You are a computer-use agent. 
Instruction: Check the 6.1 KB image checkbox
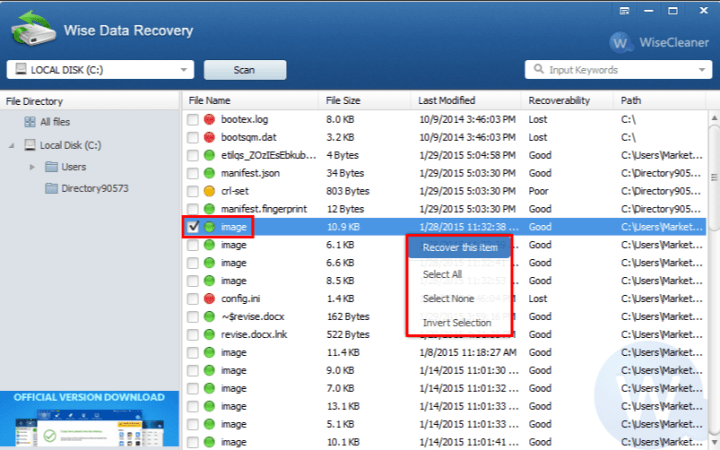[x=193, y=245]
